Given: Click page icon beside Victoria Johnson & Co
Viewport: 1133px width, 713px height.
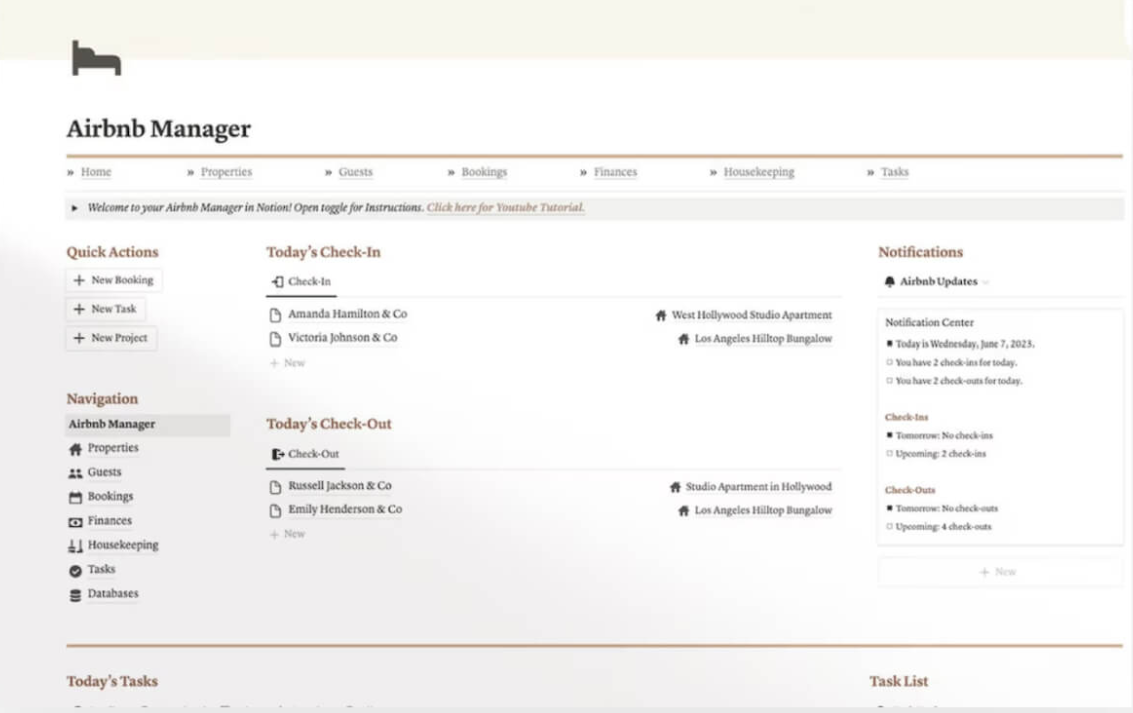Looking at the screenshot, I should 275,339.
